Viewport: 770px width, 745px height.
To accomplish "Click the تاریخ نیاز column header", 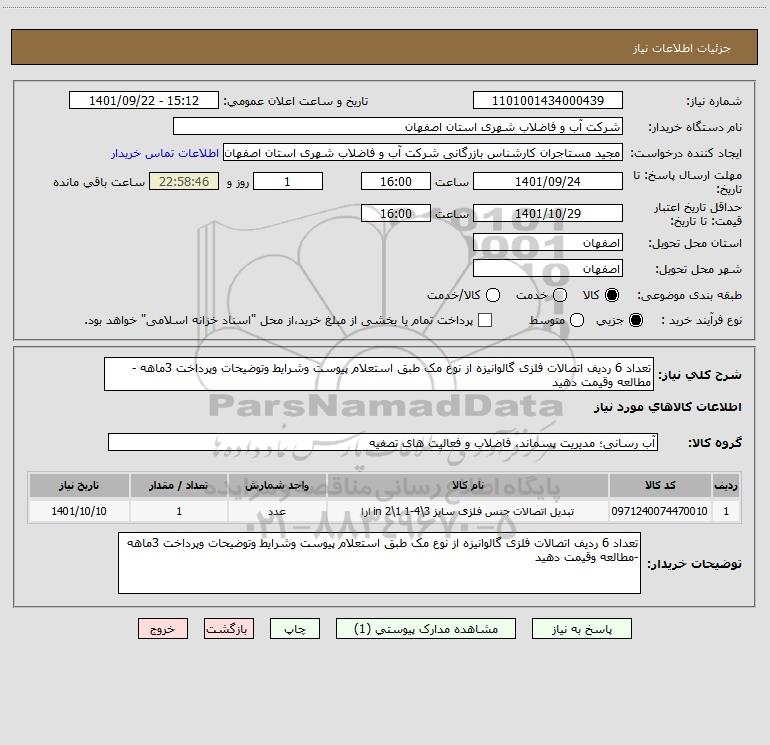I will [79, 486].
